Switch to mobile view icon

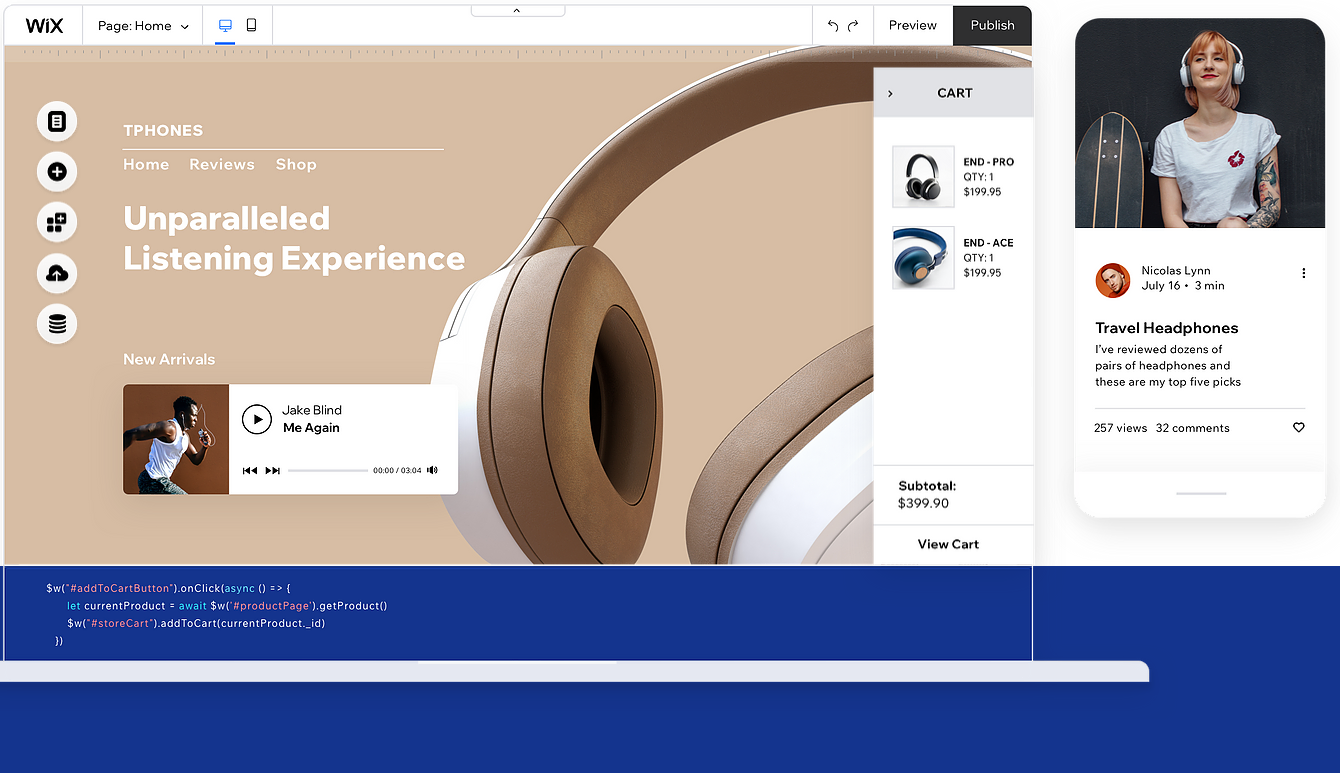pyautogui.click(x=251, y=26)
